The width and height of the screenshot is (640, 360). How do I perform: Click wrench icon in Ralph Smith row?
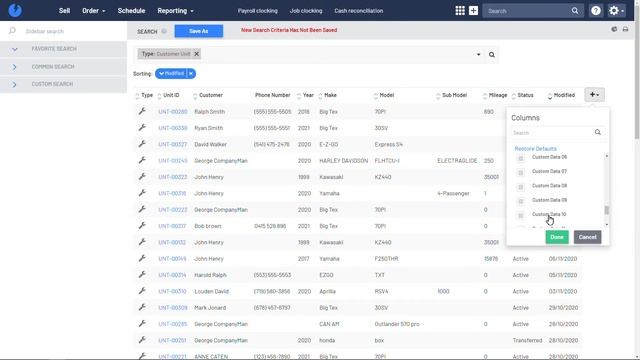point(142,111)
